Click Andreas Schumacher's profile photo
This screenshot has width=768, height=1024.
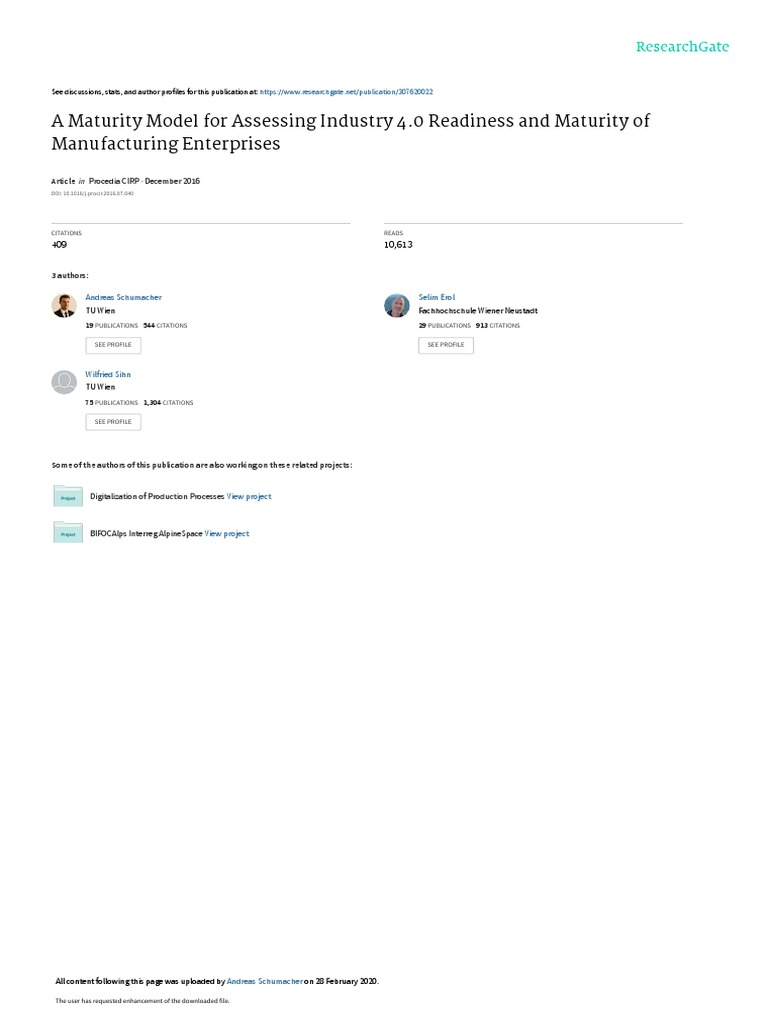click(x=64, y=306)
